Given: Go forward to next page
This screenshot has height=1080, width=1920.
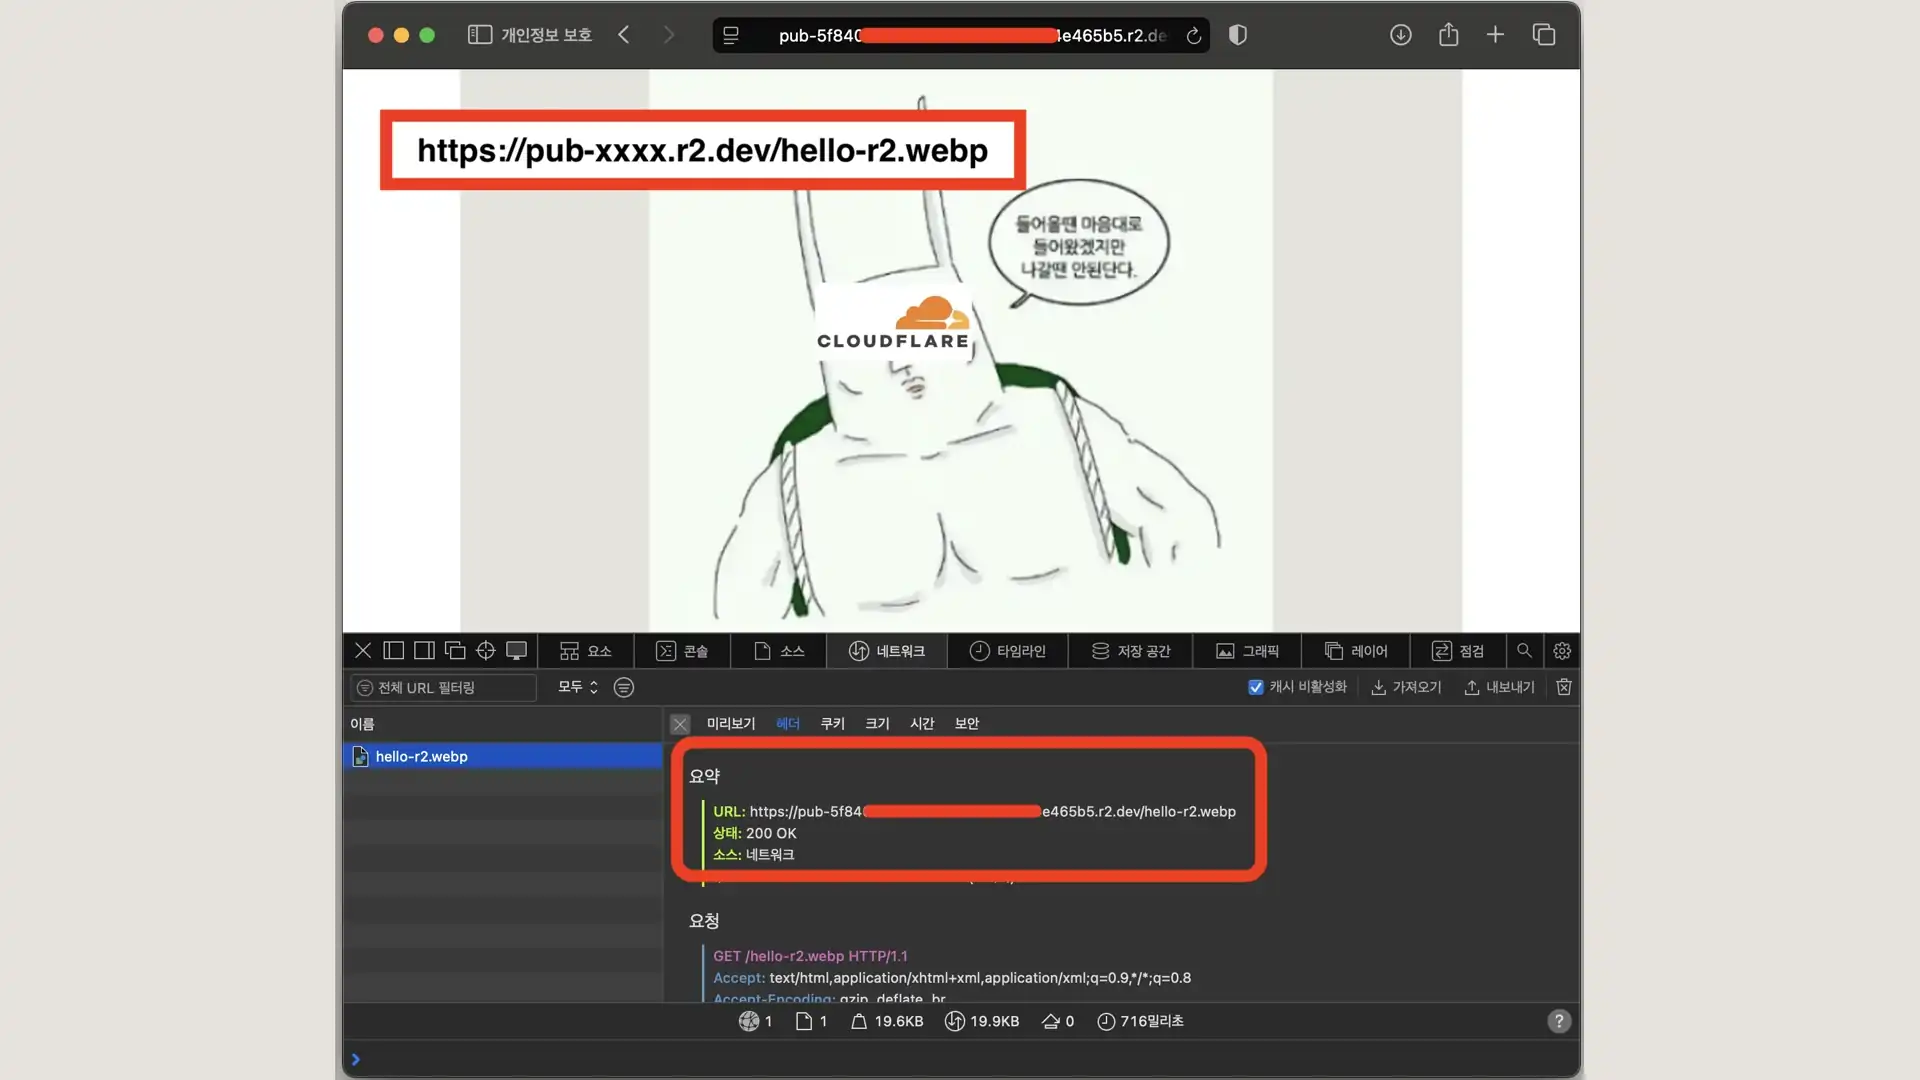Looking at the screenshot, I should click(669, 35).
